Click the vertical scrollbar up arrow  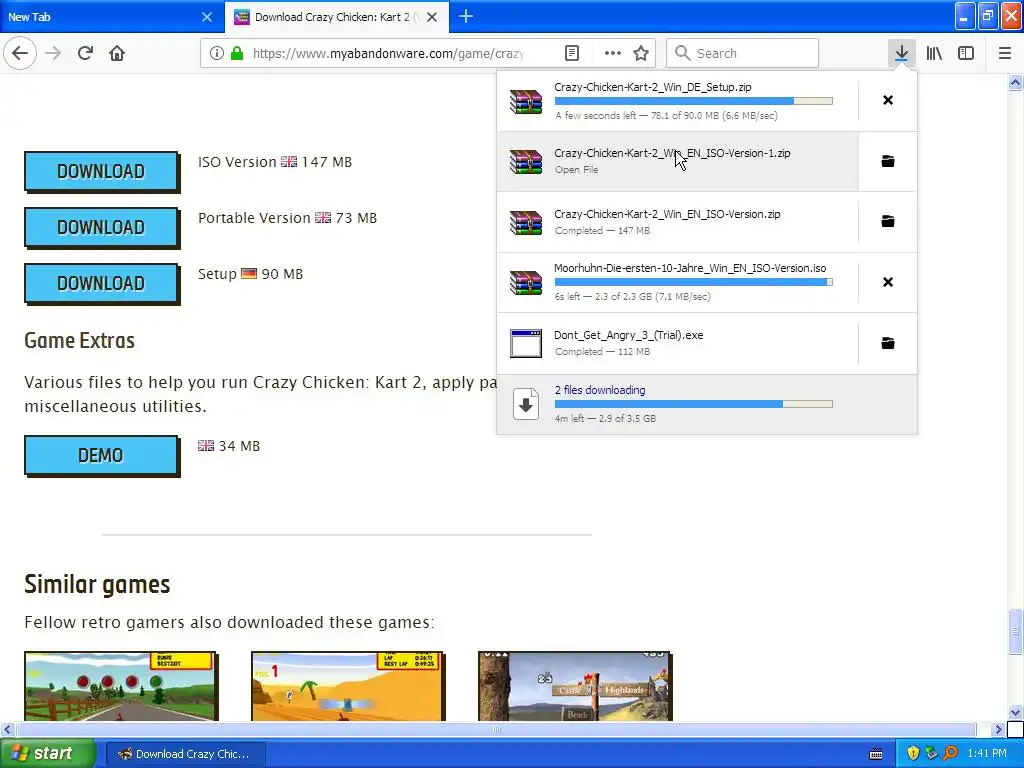1015,82
